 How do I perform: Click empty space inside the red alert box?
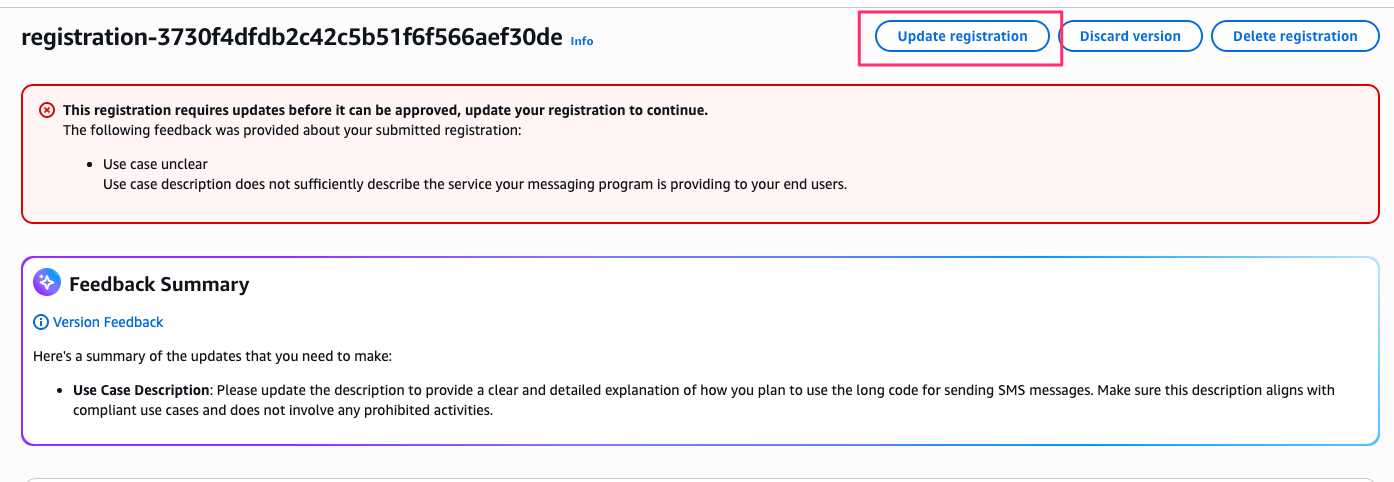(1100, 150)
